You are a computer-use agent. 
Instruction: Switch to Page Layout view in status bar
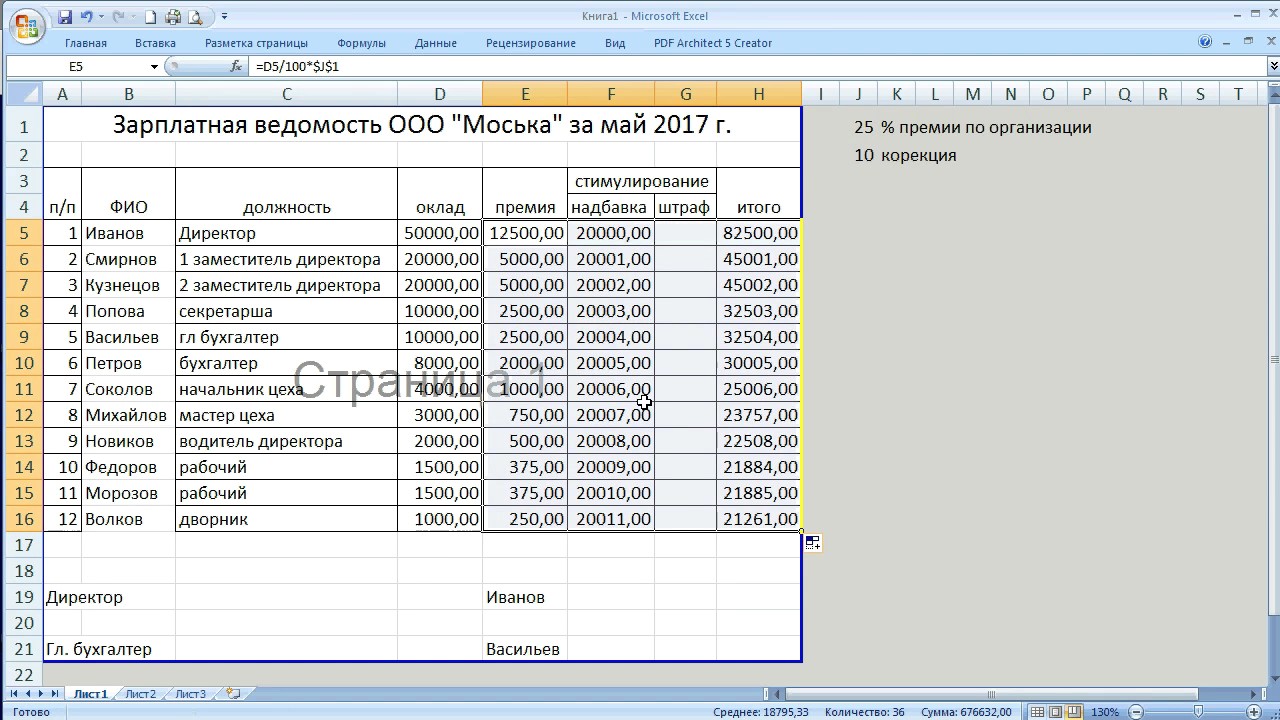1055,712
